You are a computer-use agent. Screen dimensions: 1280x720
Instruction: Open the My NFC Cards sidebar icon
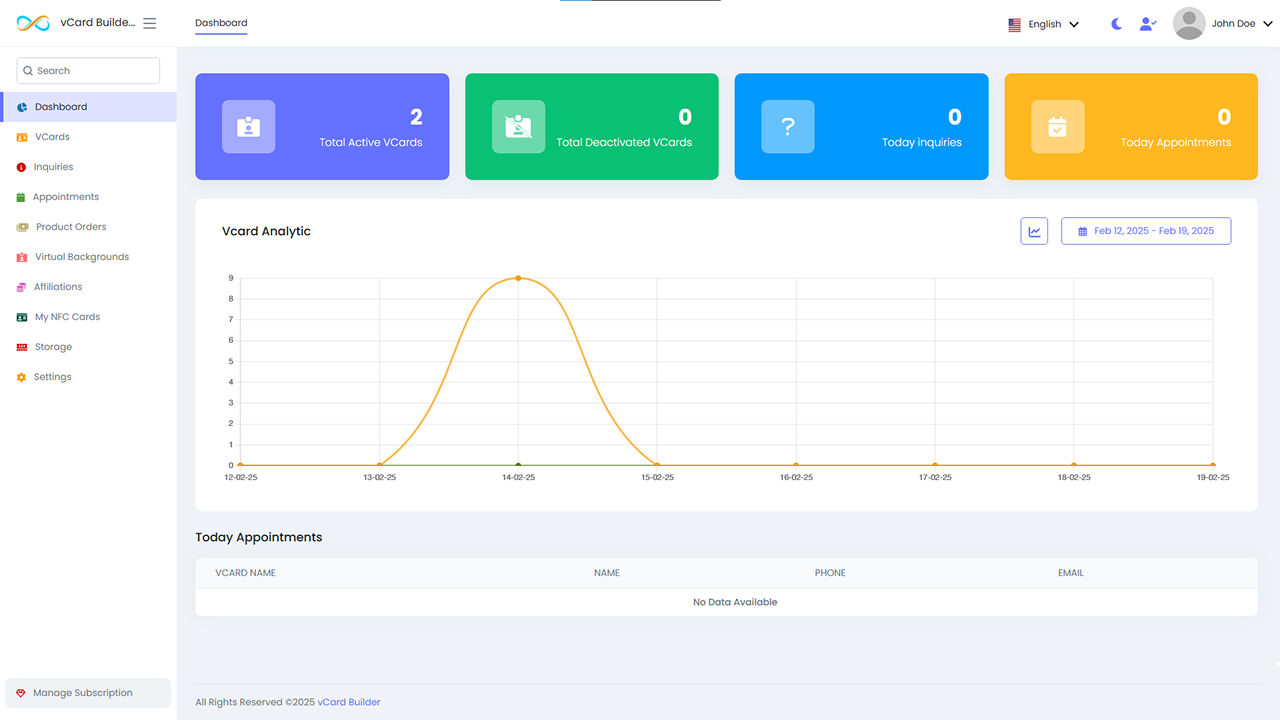click(22, 317)
